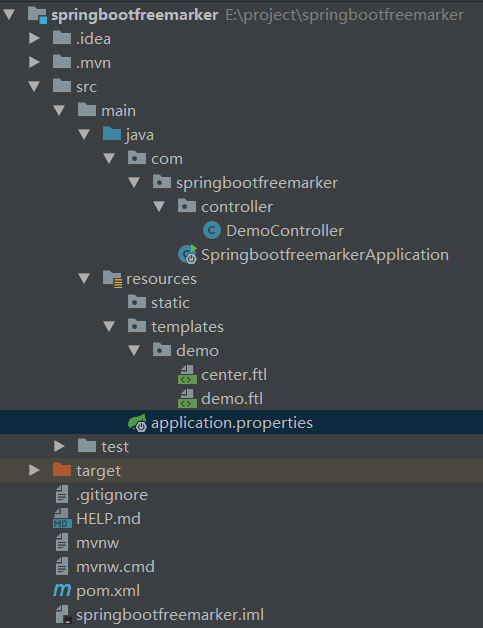Click the DemoController class icon

212,230
